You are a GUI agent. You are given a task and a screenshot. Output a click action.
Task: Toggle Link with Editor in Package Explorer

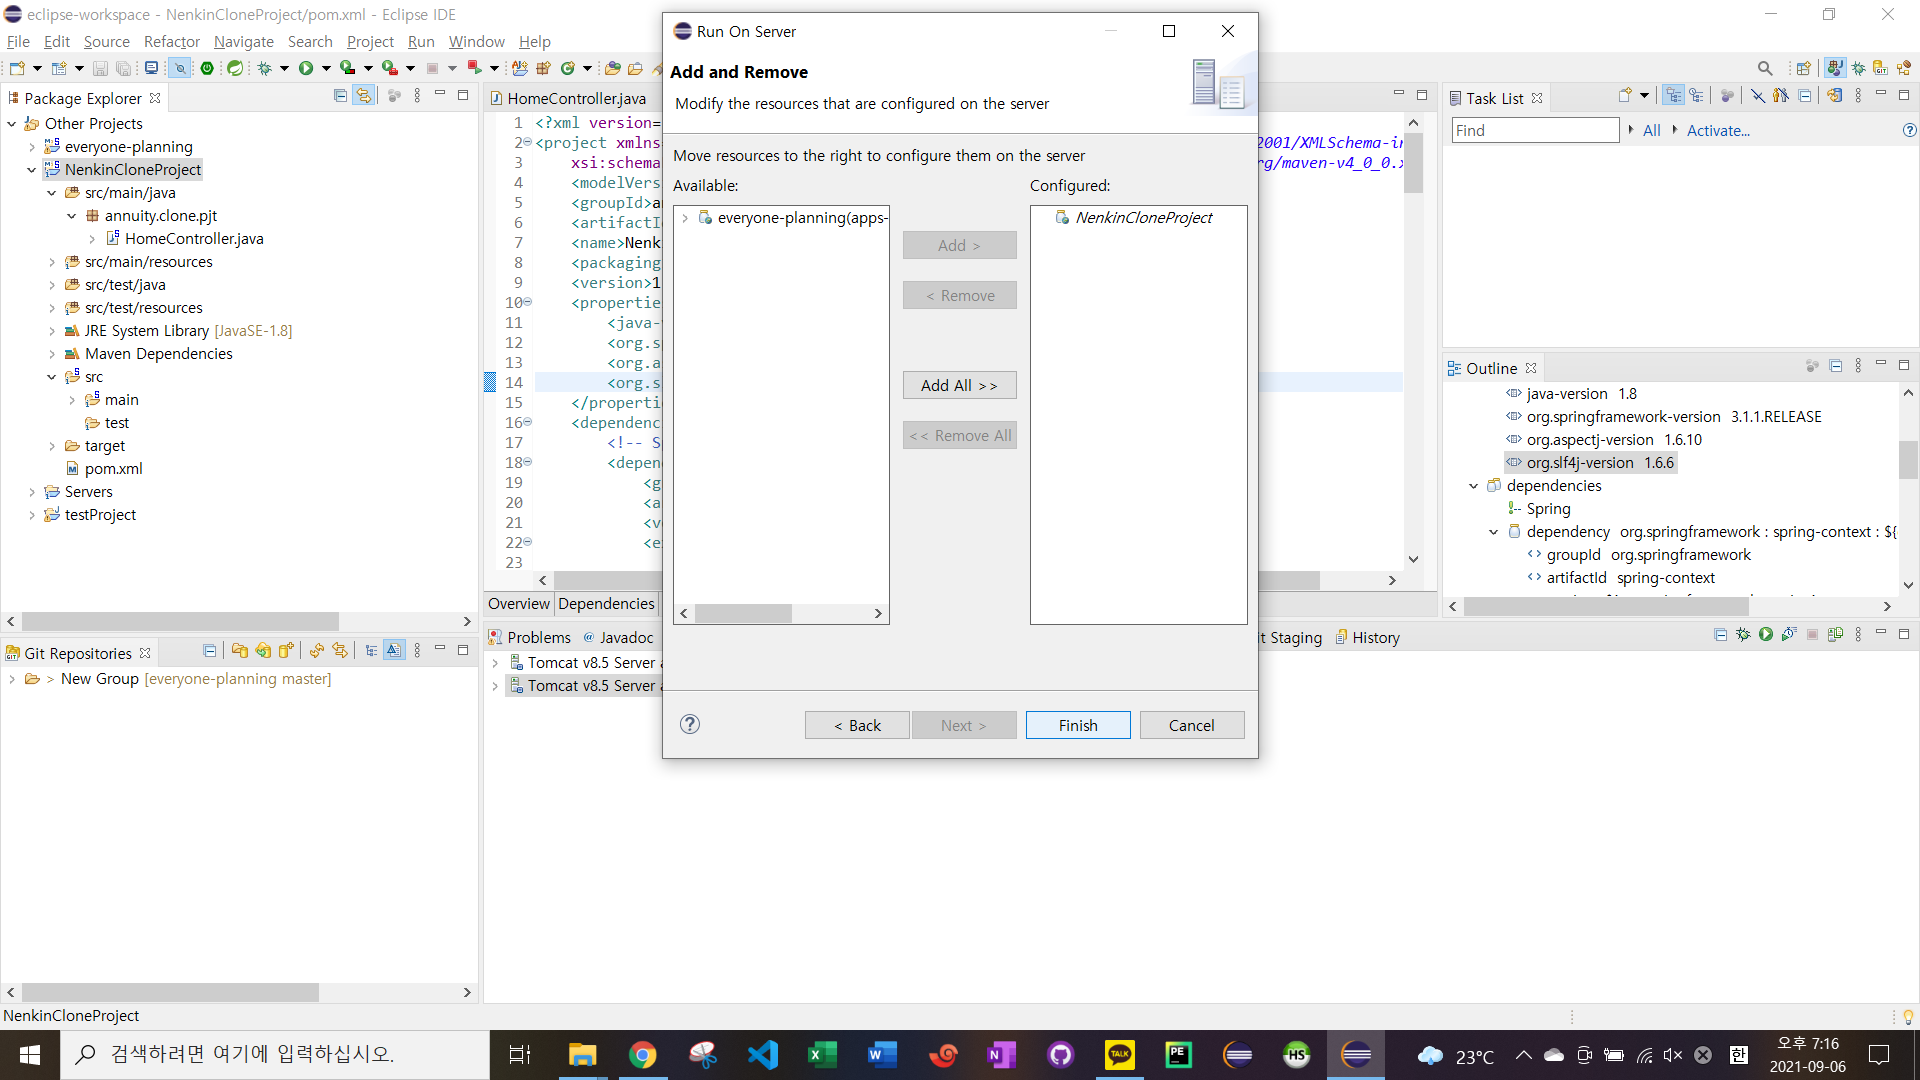(364, 96)
